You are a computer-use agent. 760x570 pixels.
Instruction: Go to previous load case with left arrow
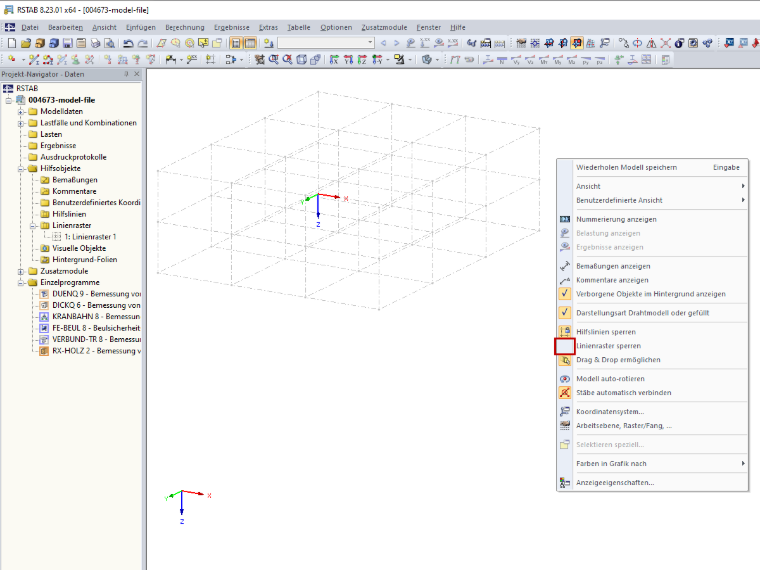point(383,44)
